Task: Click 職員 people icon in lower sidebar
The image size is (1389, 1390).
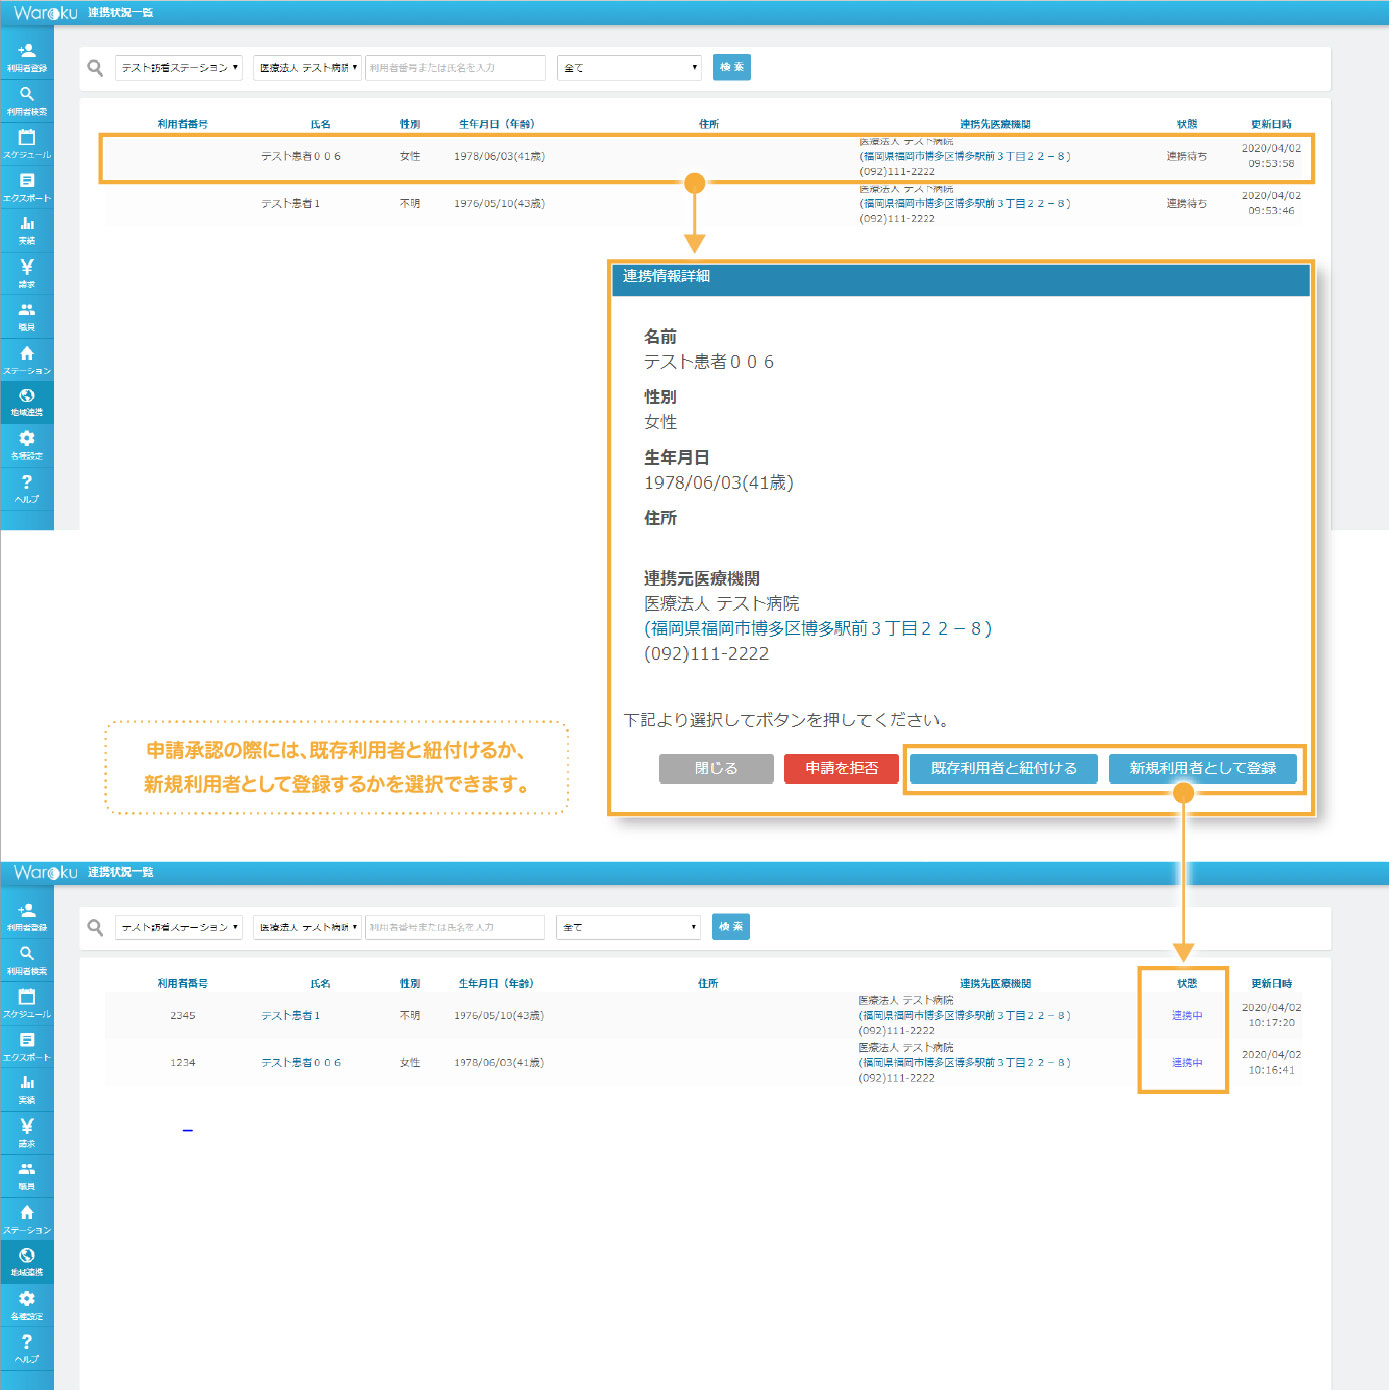Action: [x=27, y=1175]
